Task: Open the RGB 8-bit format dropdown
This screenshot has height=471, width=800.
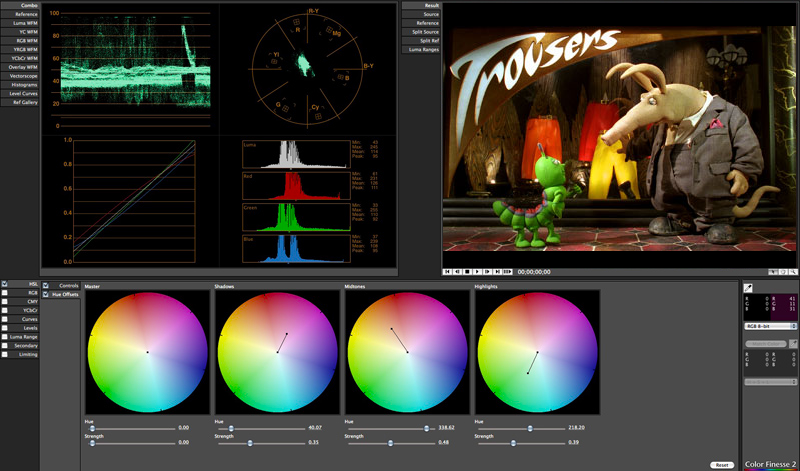Action: coord(770,326)
